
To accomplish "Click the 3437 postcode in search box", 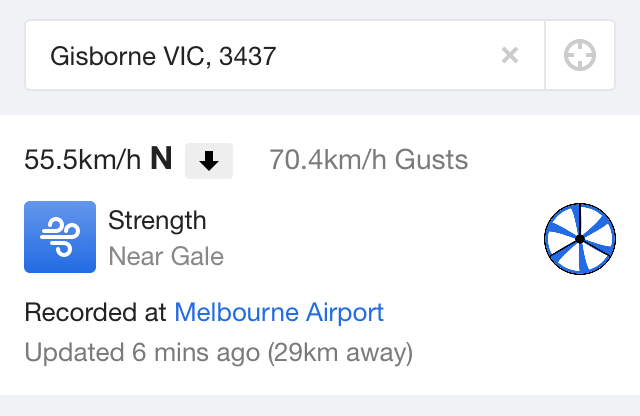I will tap(248, 56).
